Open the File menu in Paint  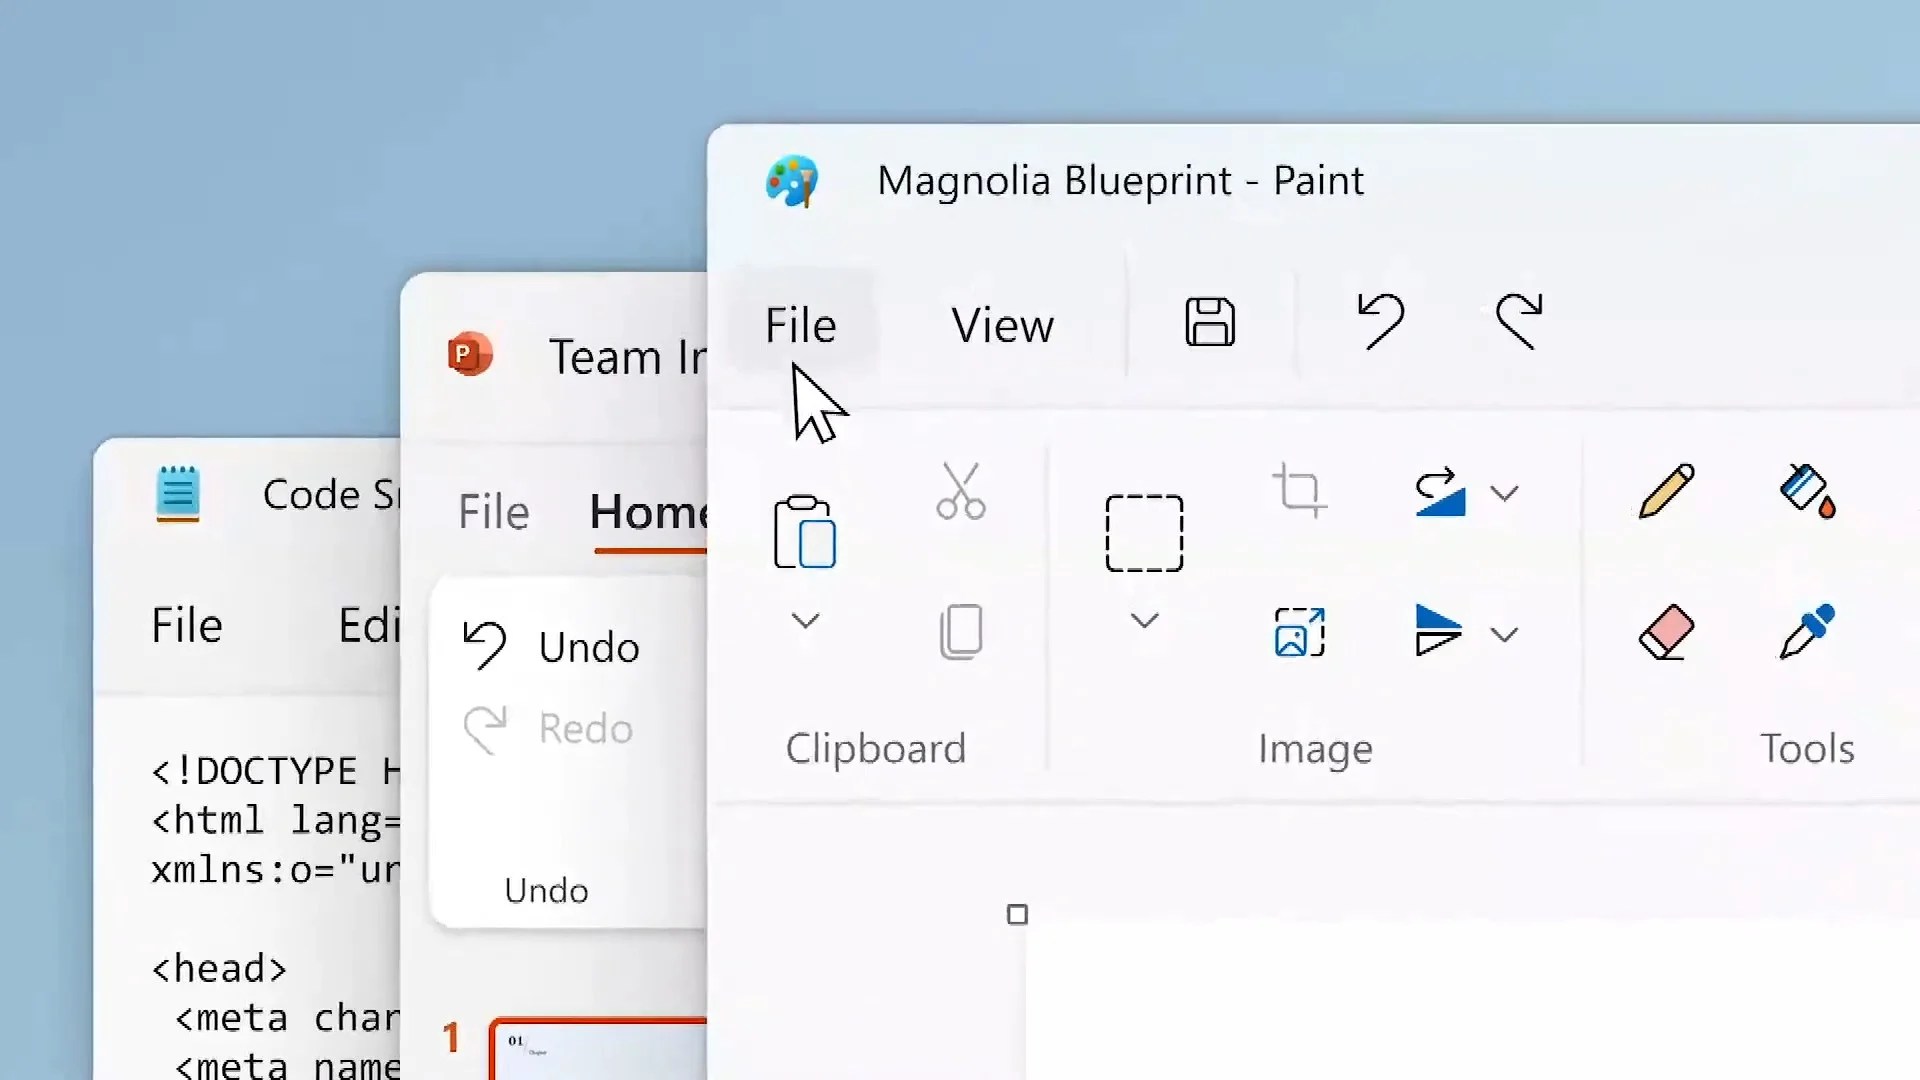point(800,325)
